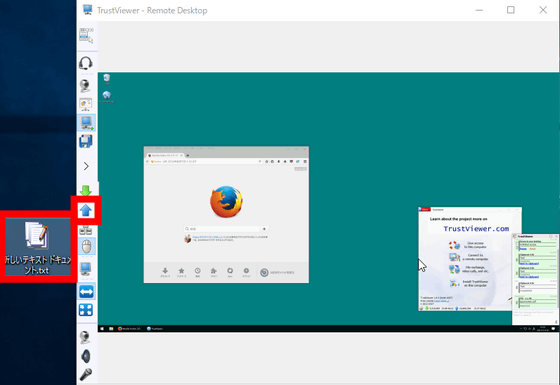560x385 pixels.
Task: Toggle the mouse control icon
Action: coord(86,246)
